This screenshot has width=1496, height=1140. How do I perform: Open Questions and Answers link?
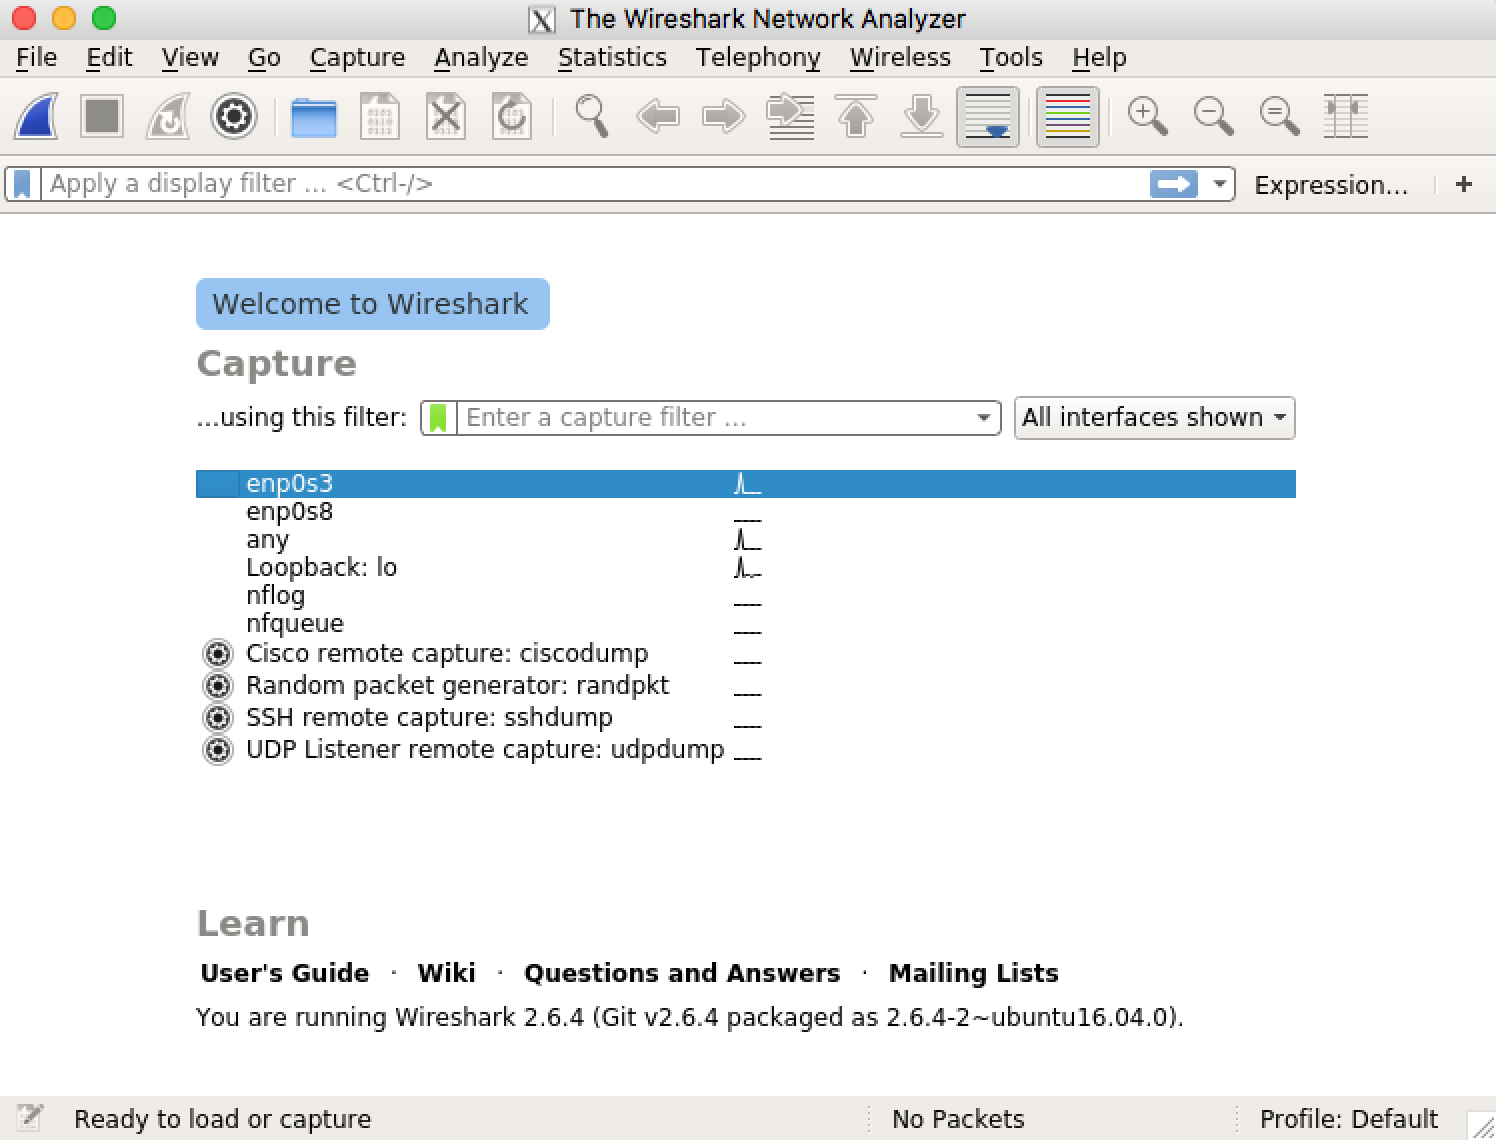pyautogui.click(x=682, y=973)
